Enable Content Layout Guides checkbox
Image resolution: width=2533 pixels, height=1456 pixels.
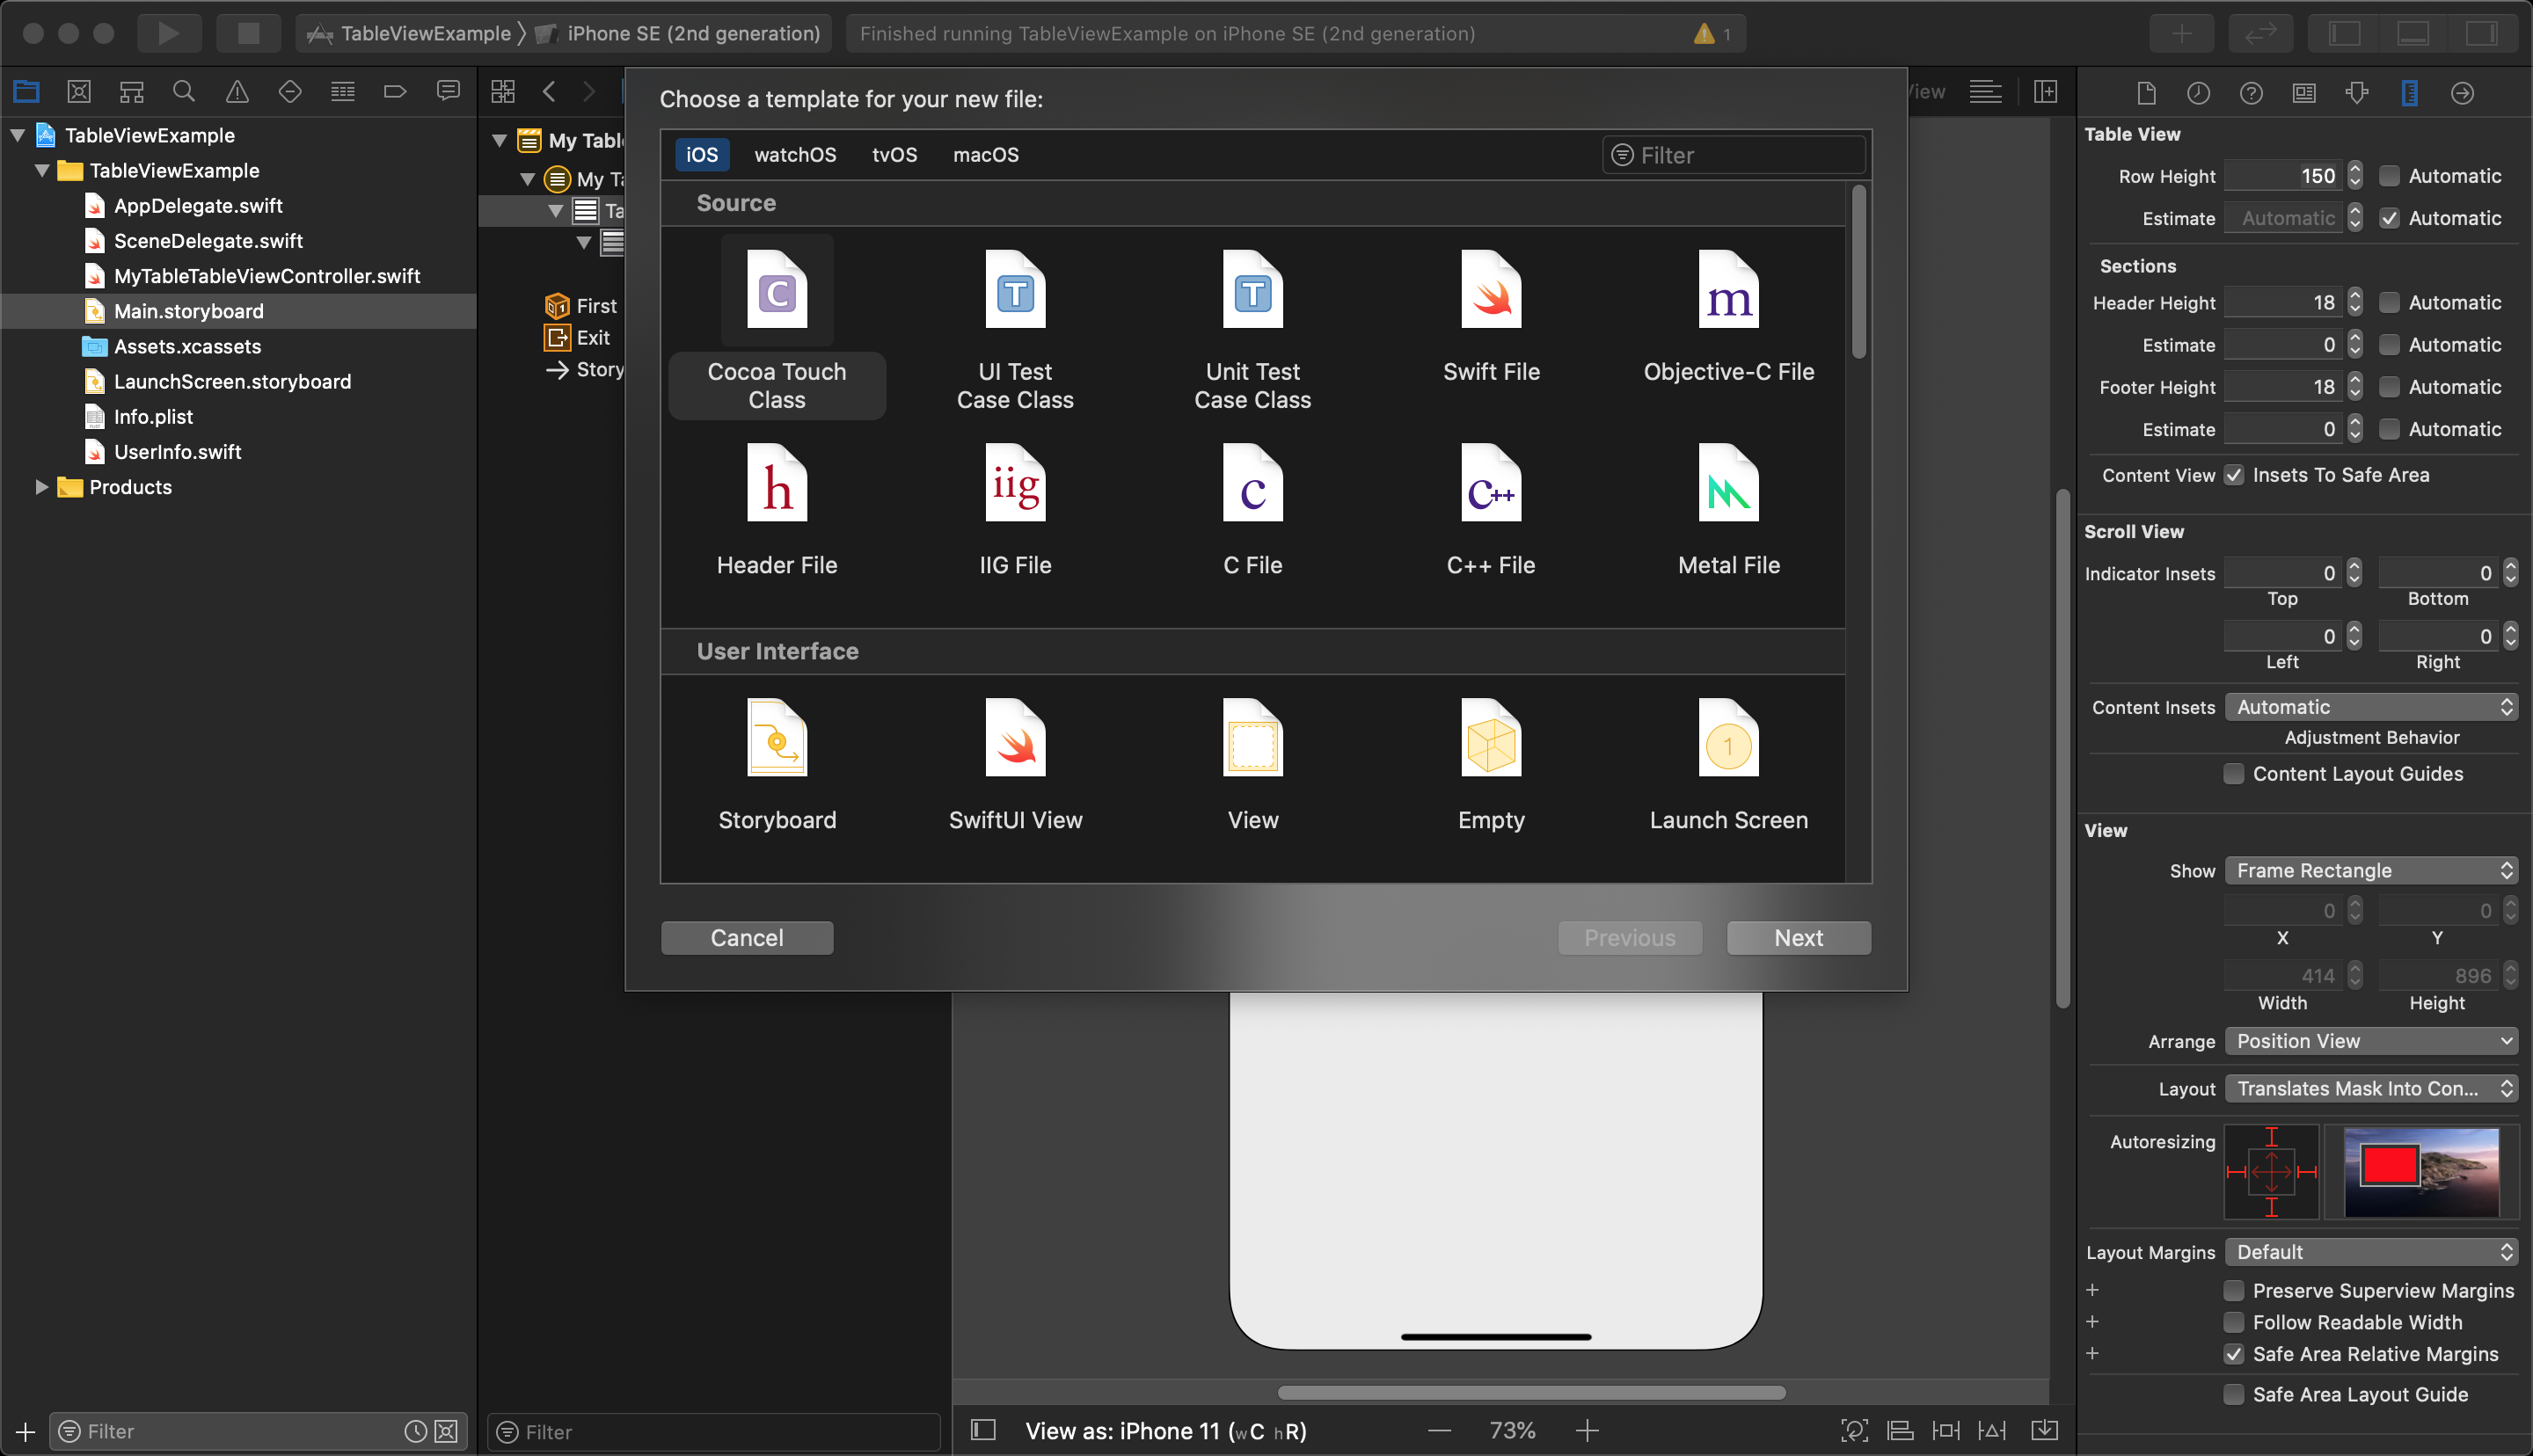(2233, 774)
